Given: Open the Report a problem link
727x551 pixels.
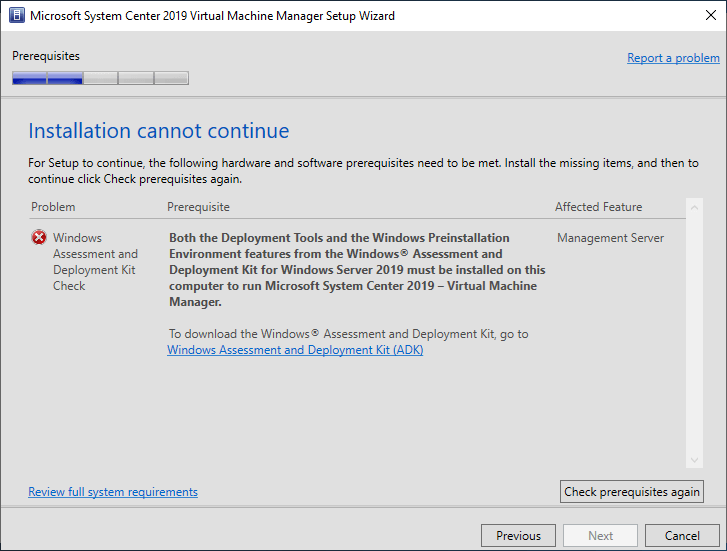Looking at the screenshot, I should 673,58.
